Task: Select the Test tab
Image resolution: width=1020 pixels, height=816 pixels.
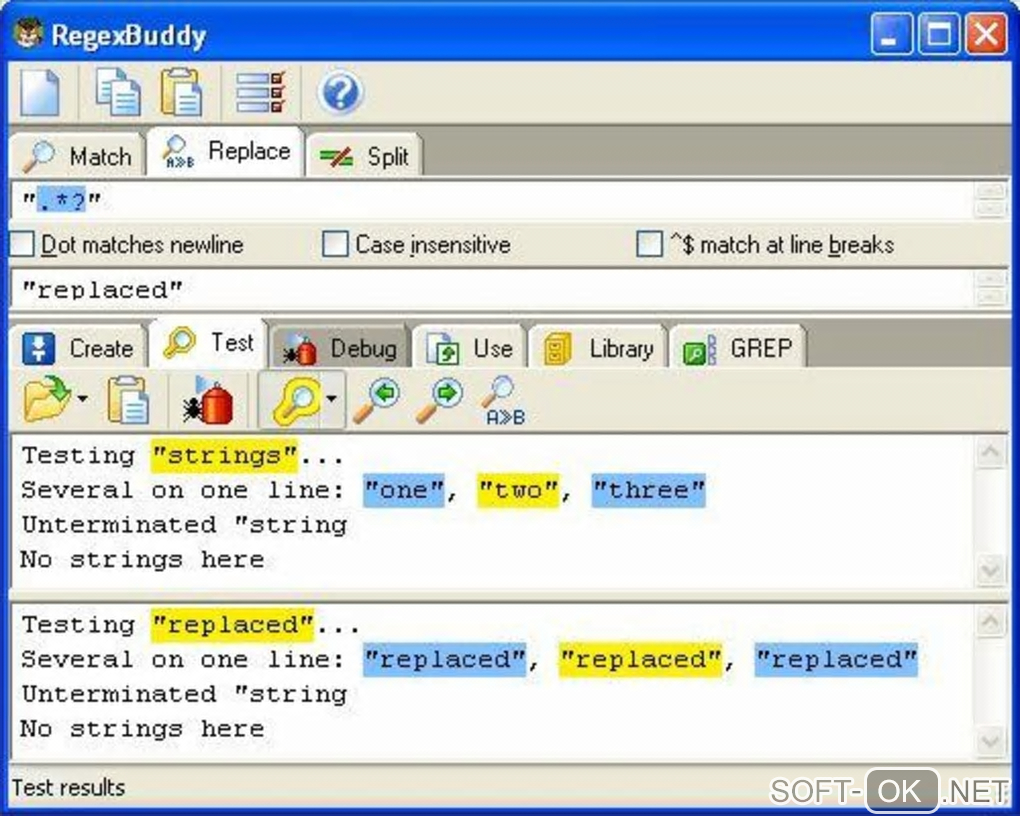Action: click(x=208, y=343)
